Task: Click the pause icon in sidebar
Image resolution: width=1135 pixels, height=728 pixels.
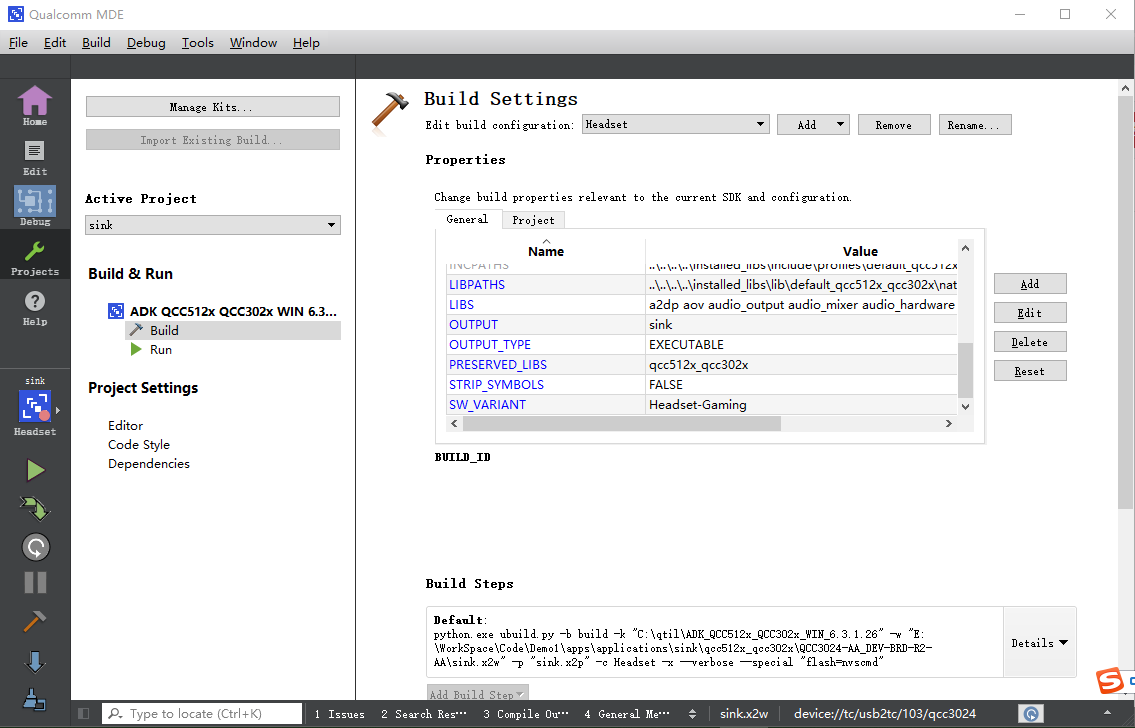Action: [x=35, y=583]
